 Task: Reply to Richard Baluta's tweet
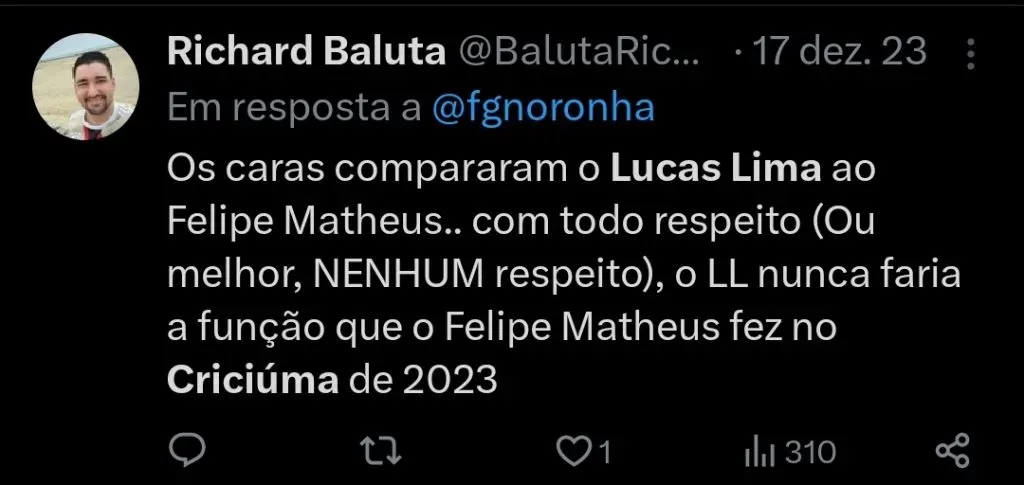[187, 451]
